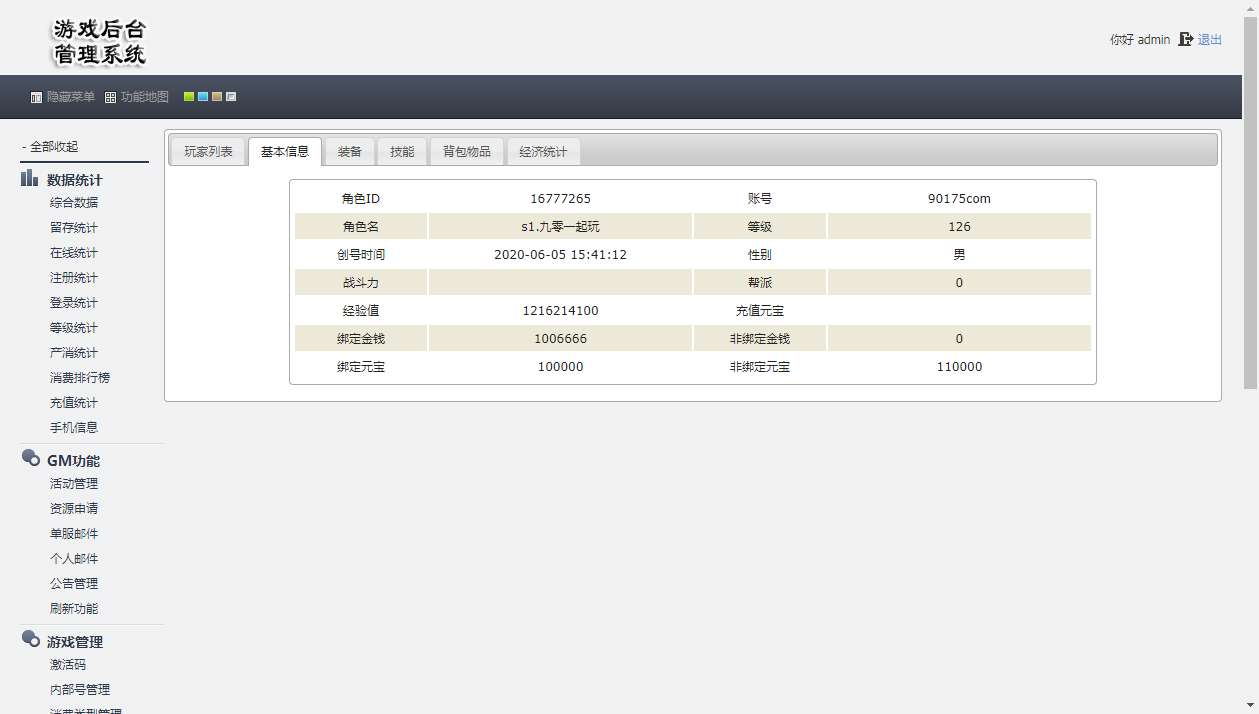
Task: Select the green theme color swatch
Action: click(x=188, y=96)
